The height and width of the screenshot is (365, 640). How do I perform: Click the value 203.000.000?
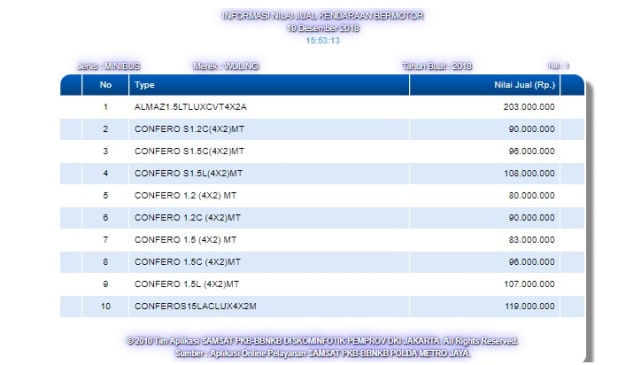(x=529, y=107)
